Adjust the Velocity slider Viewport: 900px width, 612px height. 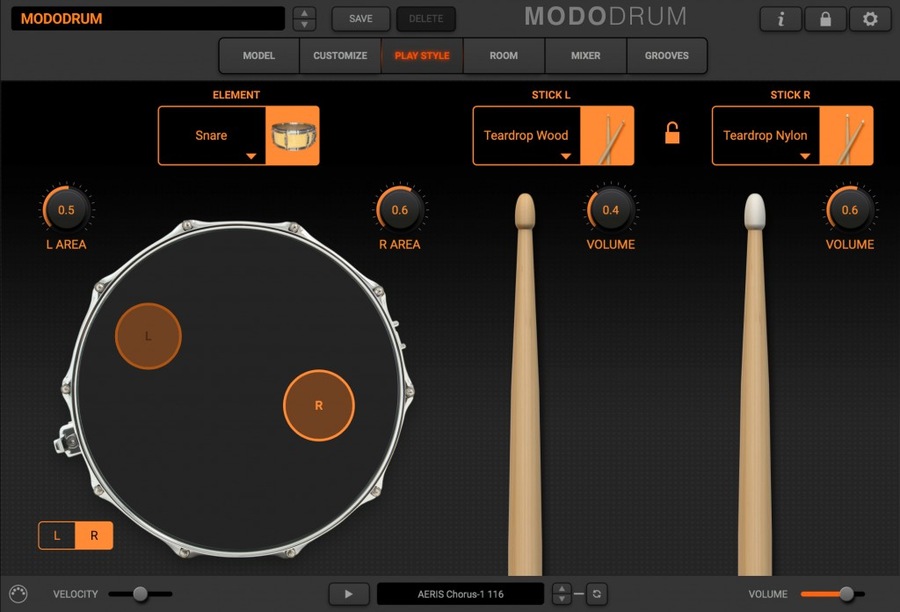point(139,593)
